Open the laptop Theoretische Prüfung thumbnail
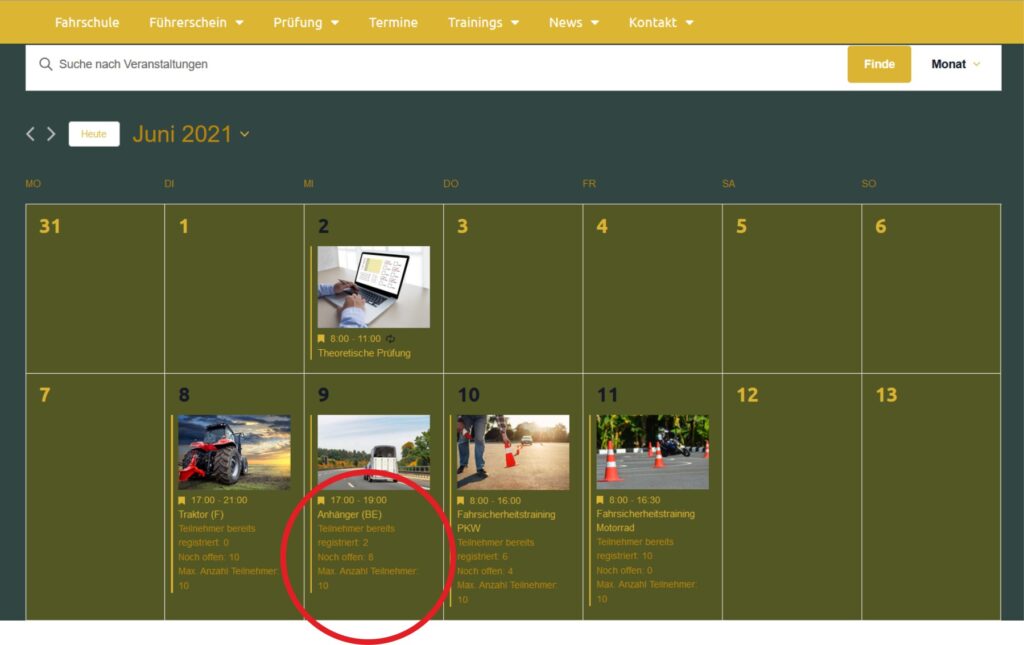Viewport: 1024px width, 645px height. coord(373,287)
